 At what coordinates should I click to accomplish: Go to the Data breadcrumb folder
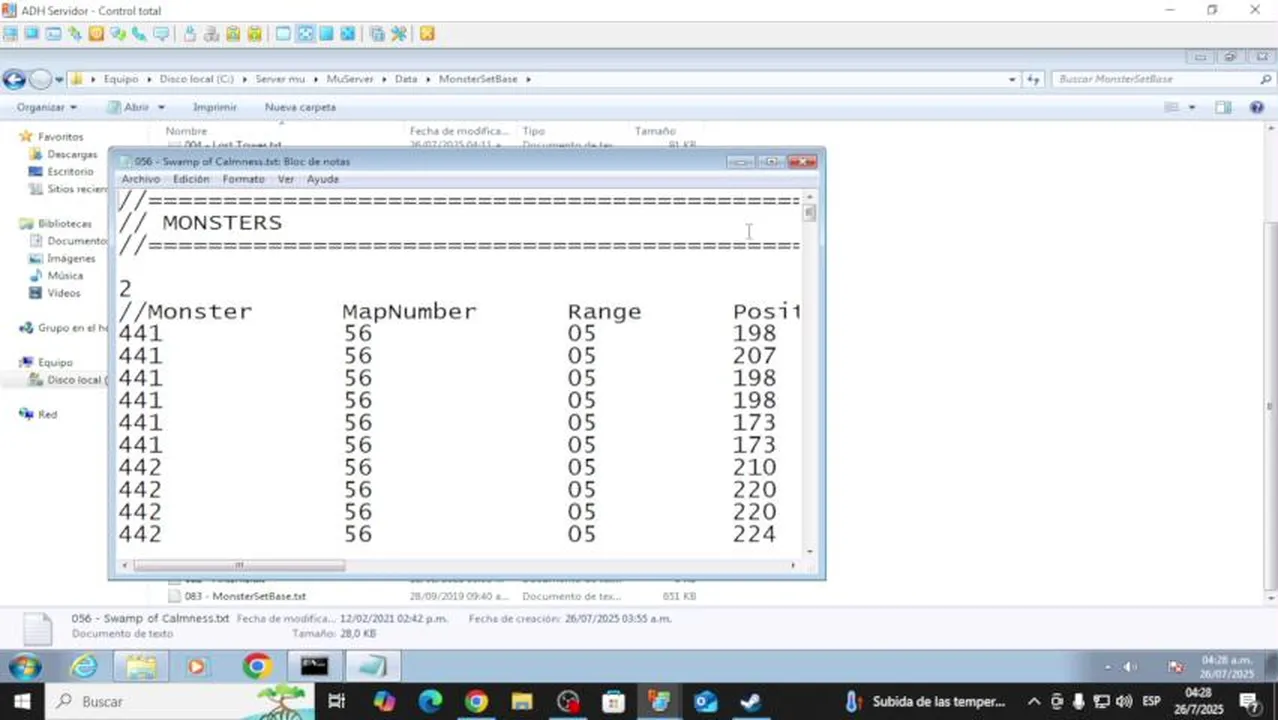(406, 79)
